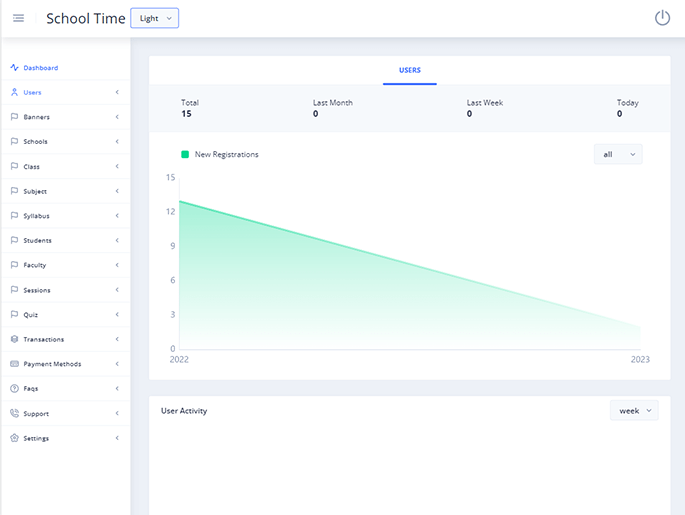Click the 2022 axis label

point(179,359)
